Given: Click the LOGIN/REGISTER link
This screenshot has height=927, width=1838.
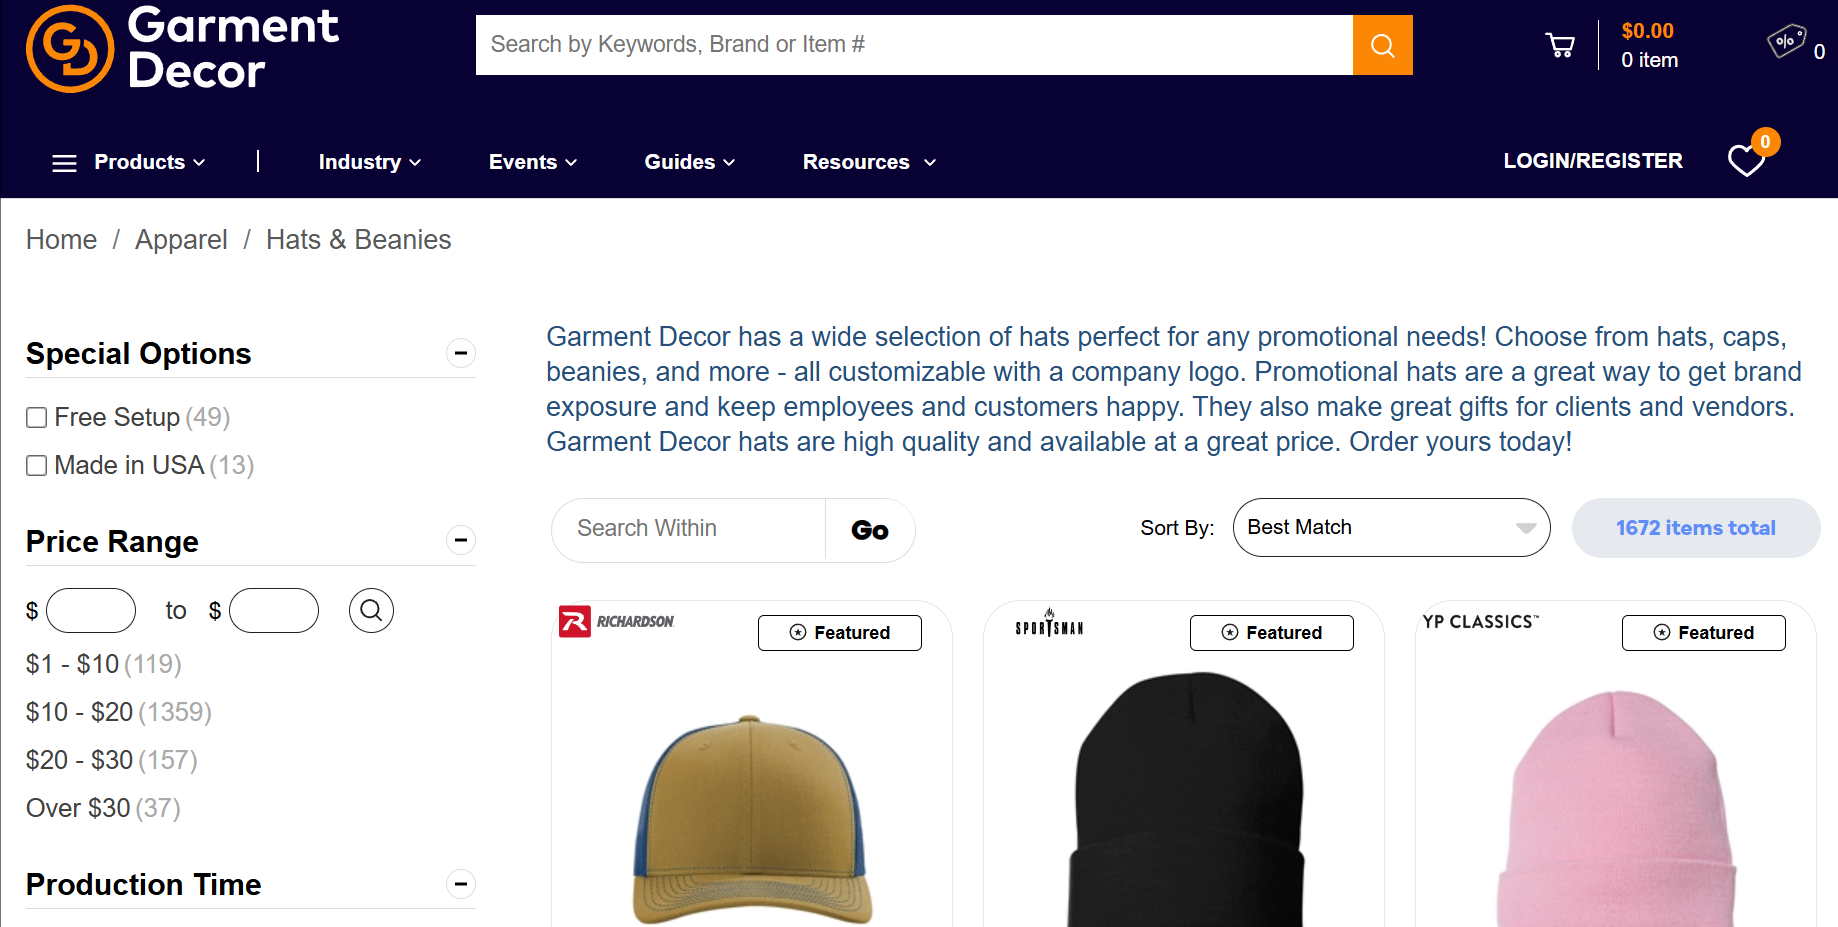Looking at the screenshot, I should tap(1592, 161).
